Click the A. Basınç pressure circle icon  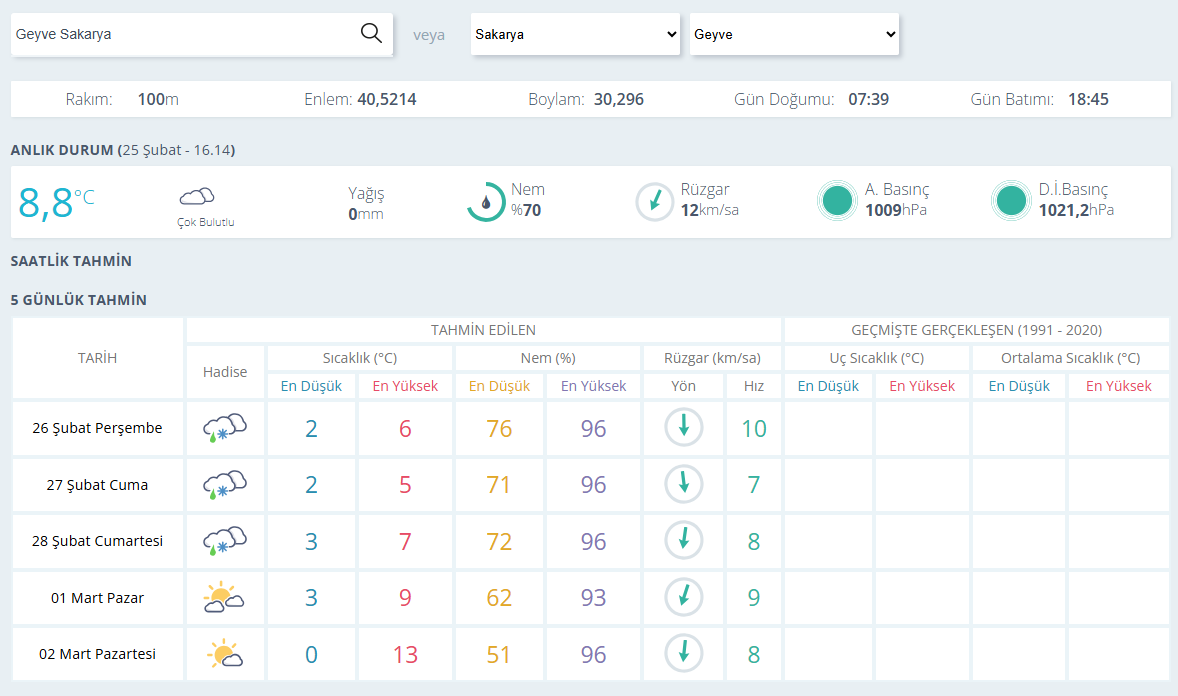(837, 201)
